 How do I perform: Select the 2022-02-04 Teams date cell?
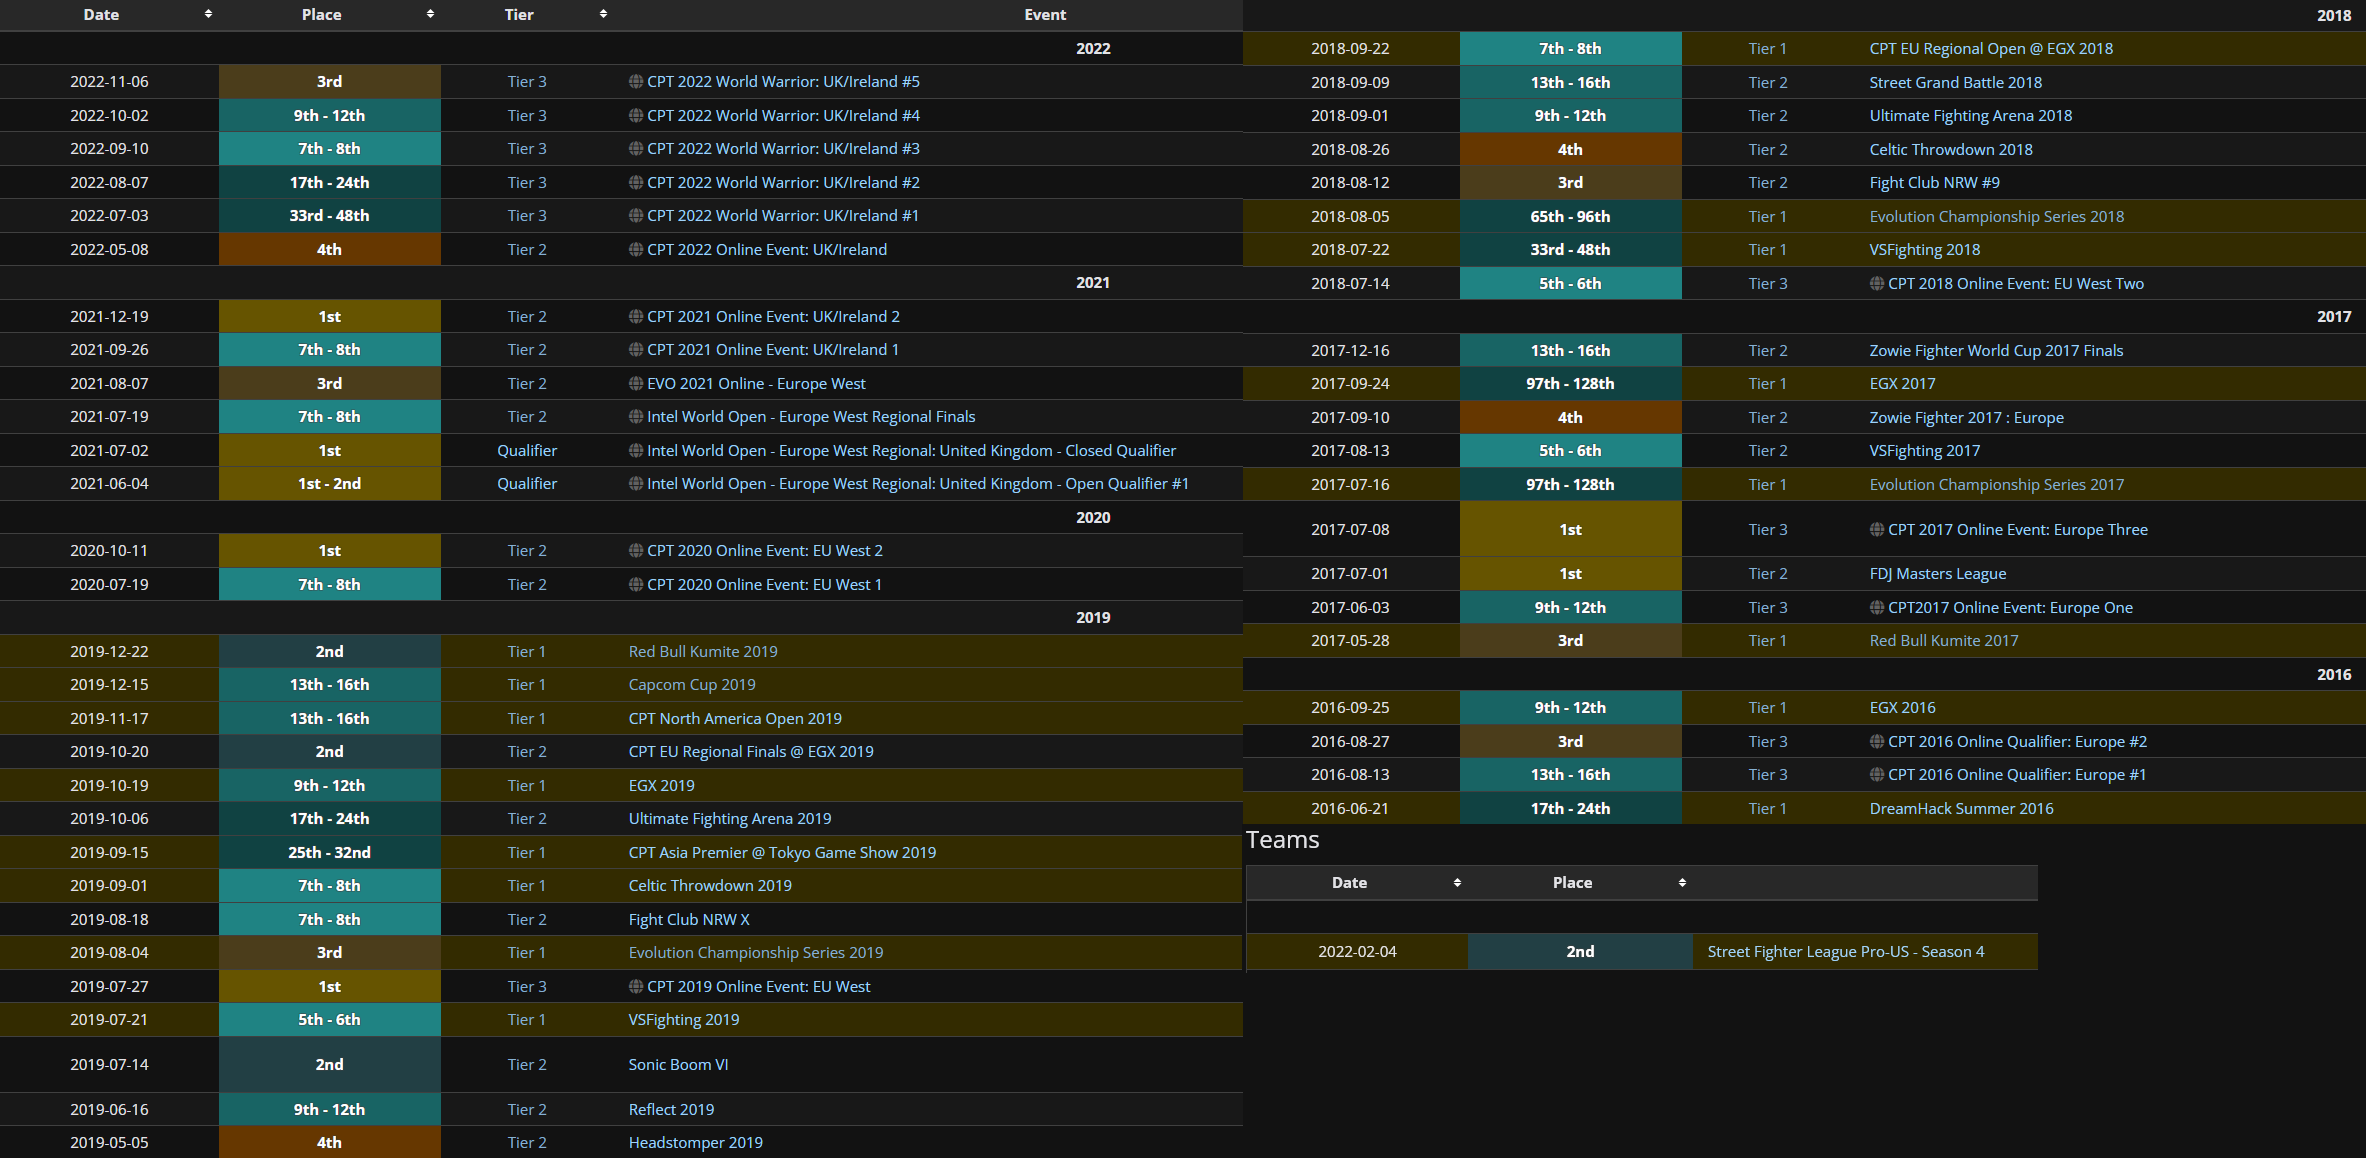pyautogui.click(x=1357, y=952)
